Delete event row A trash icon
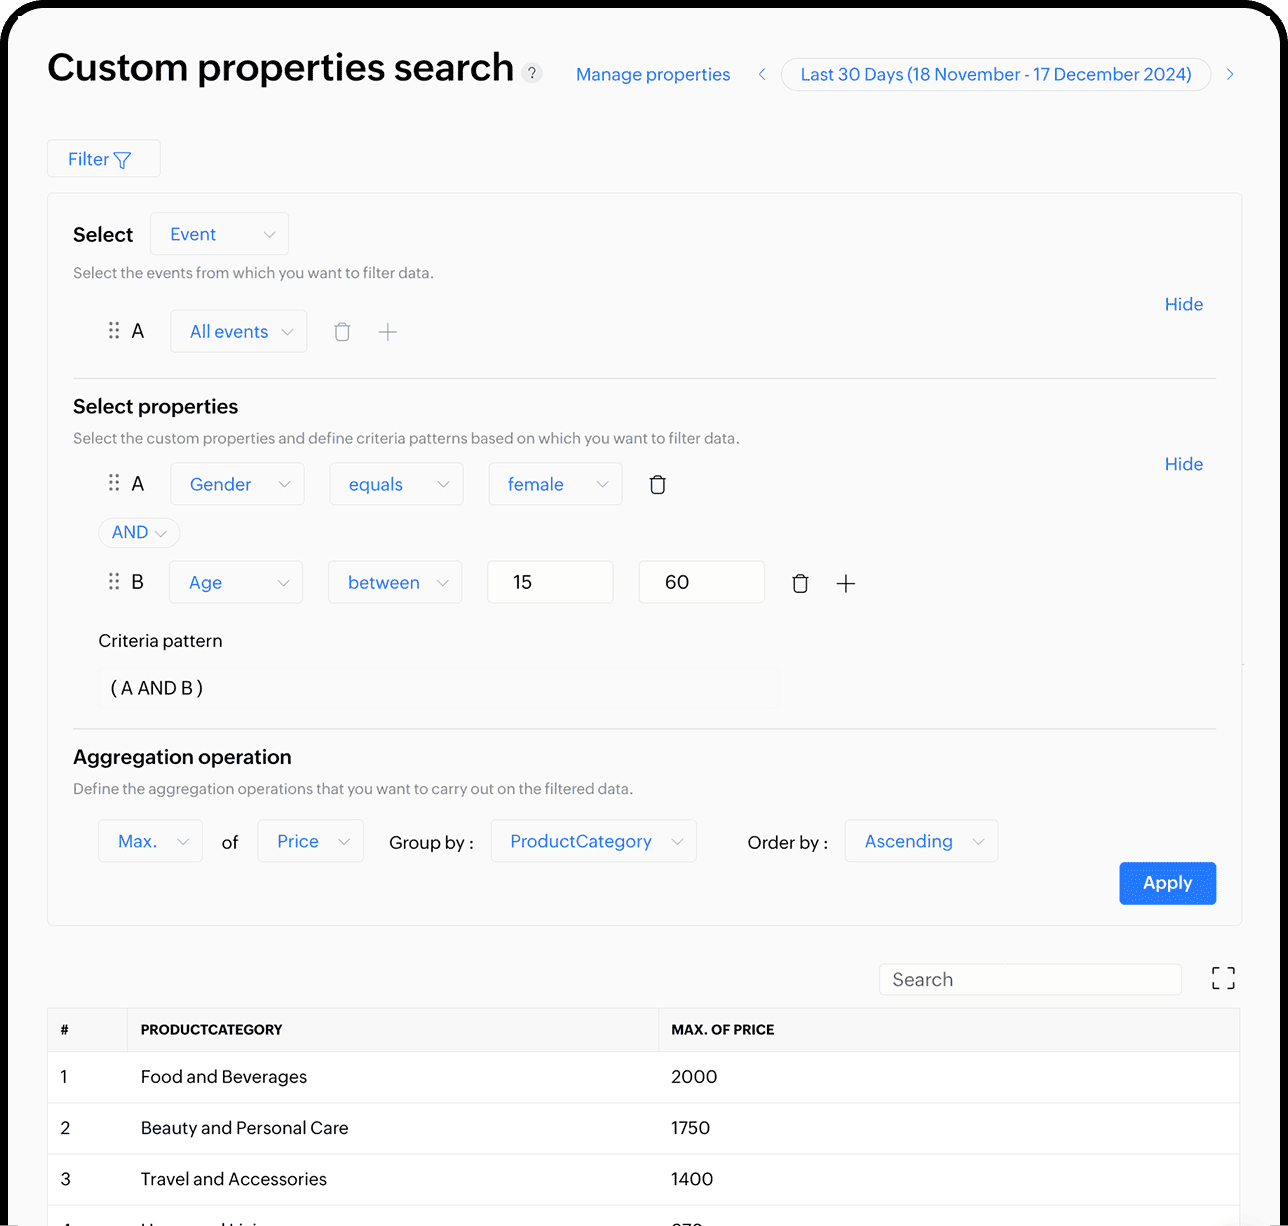The image size is (1288, 1226). [342, 332]
